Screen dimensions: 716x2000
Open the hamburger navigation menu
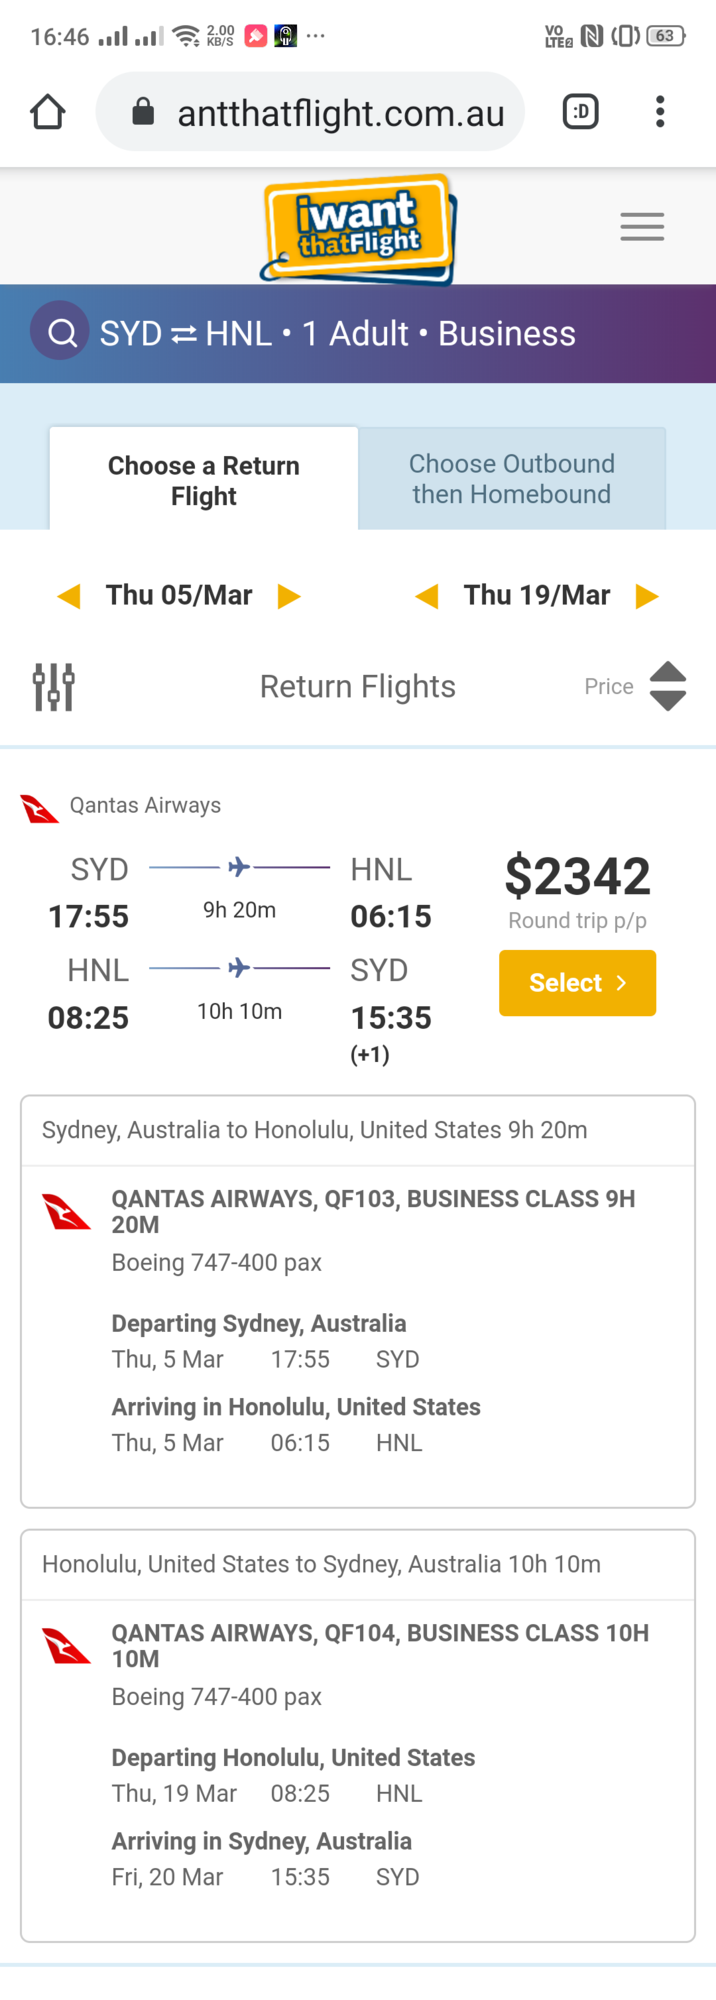[642, 227]
